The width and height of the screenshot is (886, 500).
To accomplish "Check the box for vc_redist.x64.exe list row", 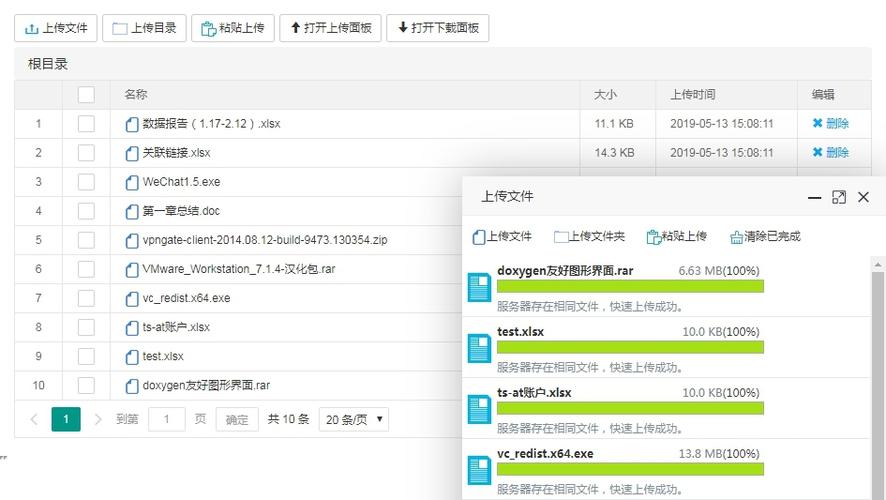I will (86, 298).
